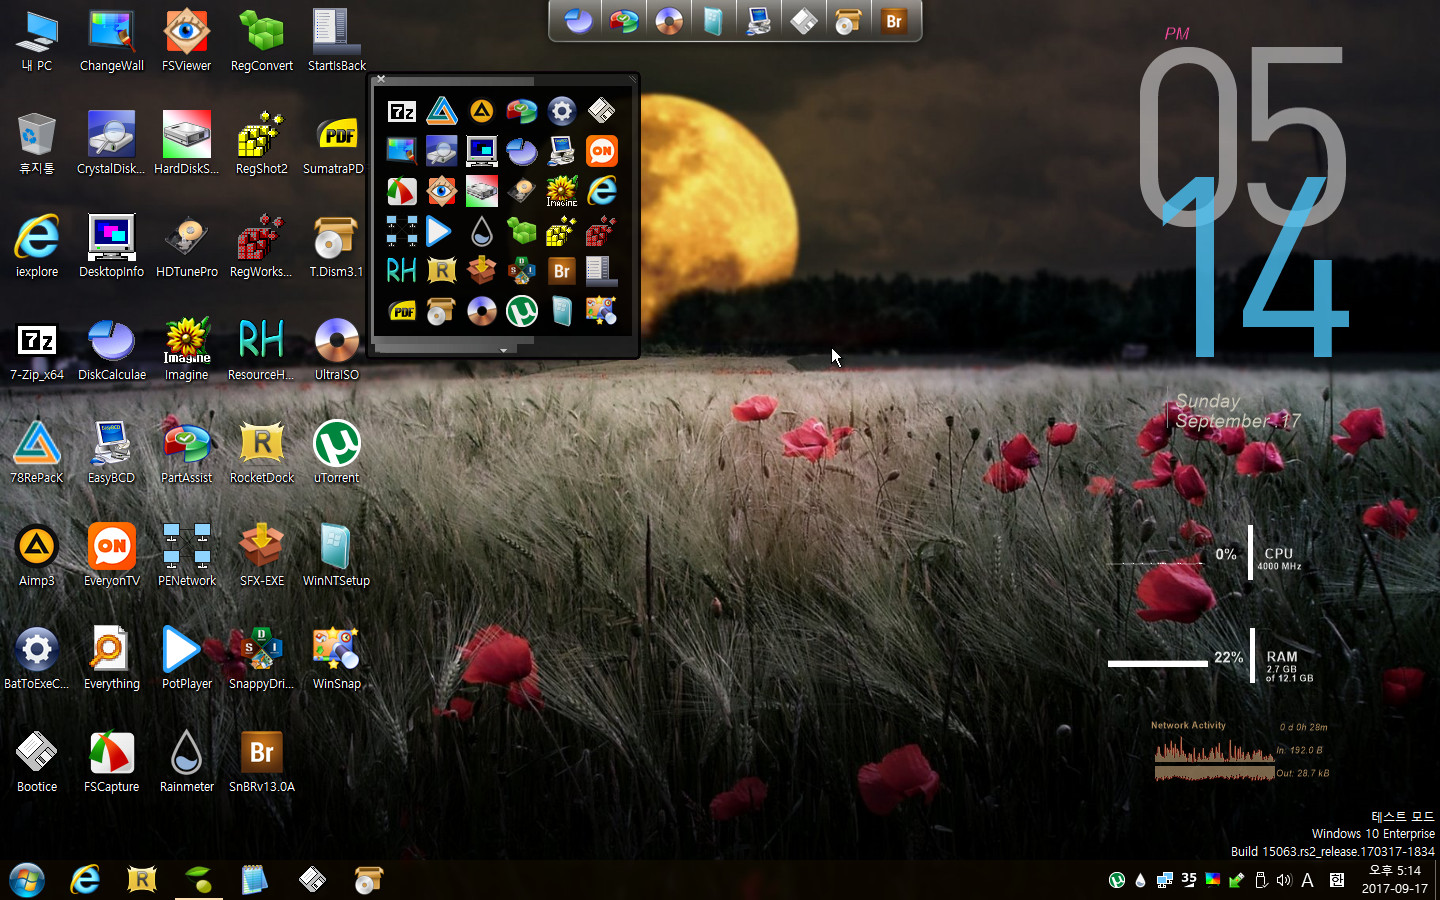Image resolution: width=1440 pixels, height=900 pixels.
Task: Open the HardDiskS... desktop shortcut
Action: [187, 144]
